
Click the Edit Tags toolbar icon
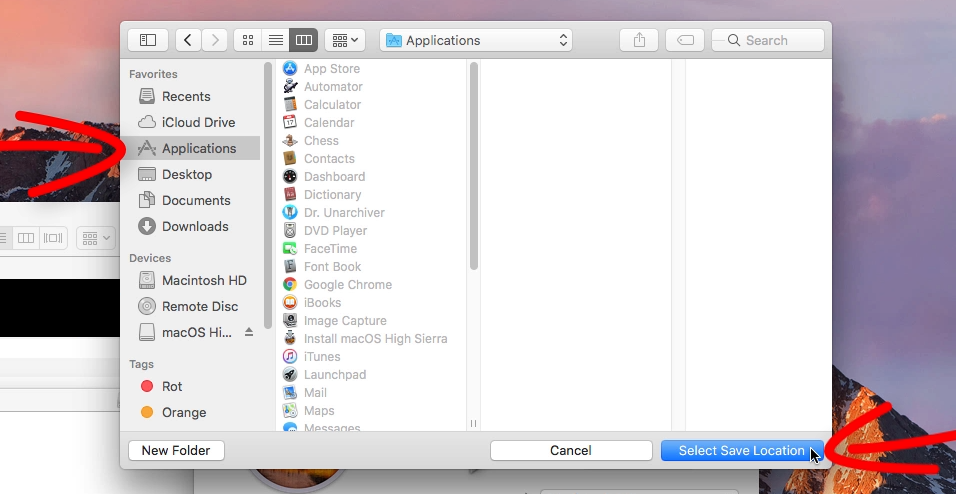click(x=685, y=40)
